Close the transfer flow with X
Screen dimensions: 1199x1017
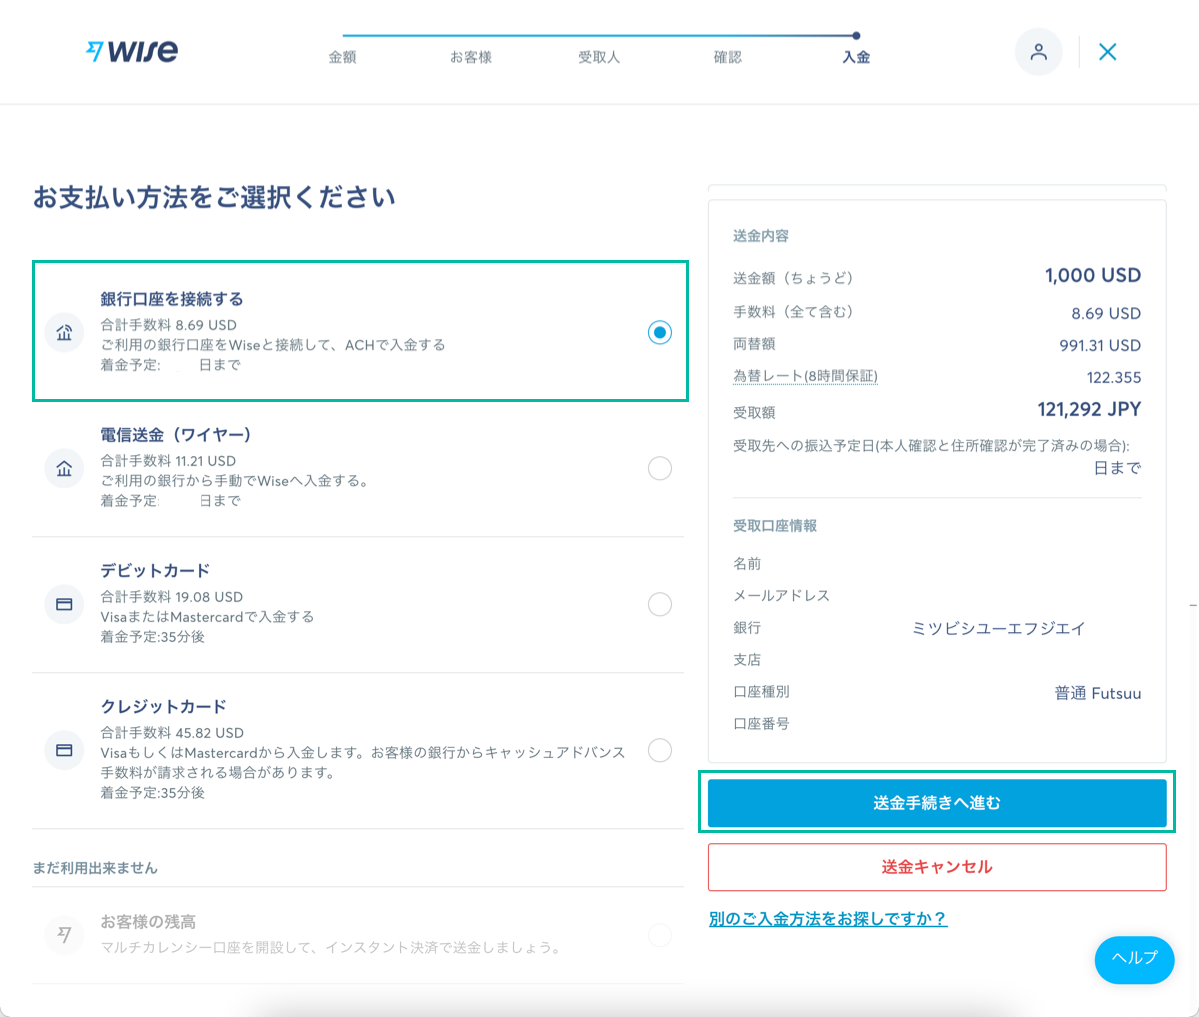click(x=1107, y=52)
